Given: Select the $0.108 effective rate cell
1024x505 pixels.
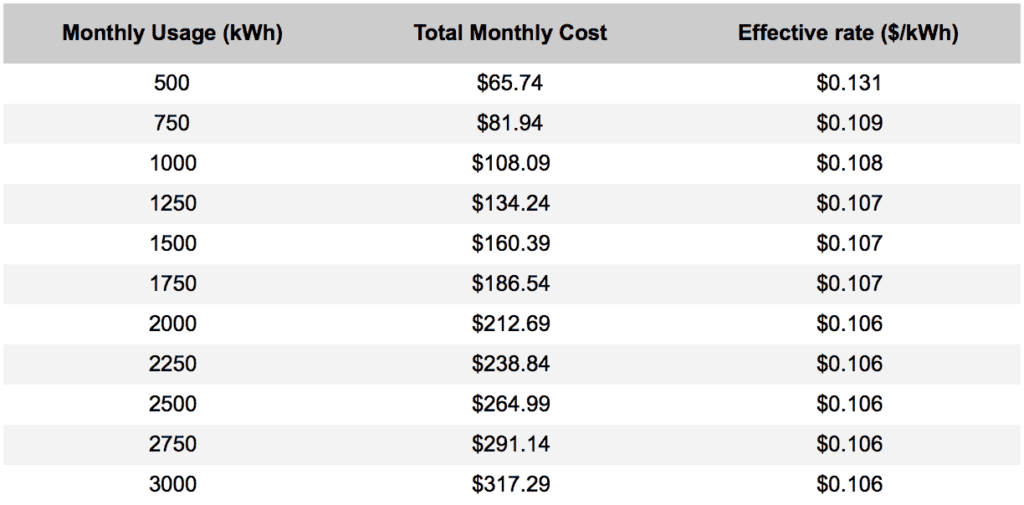Looking at the screenshot, I should click(849, 163).
